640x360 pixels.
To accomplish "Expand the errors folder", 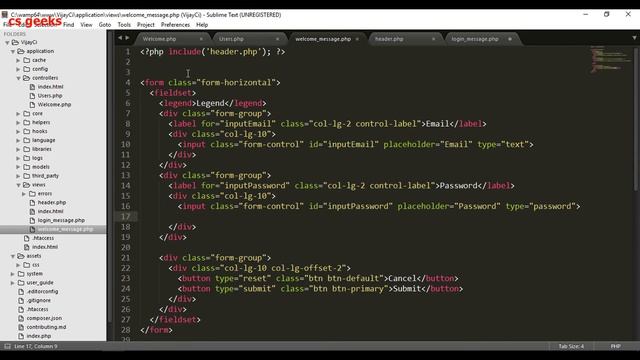I will pyautogui.click(x=24, y=194).
